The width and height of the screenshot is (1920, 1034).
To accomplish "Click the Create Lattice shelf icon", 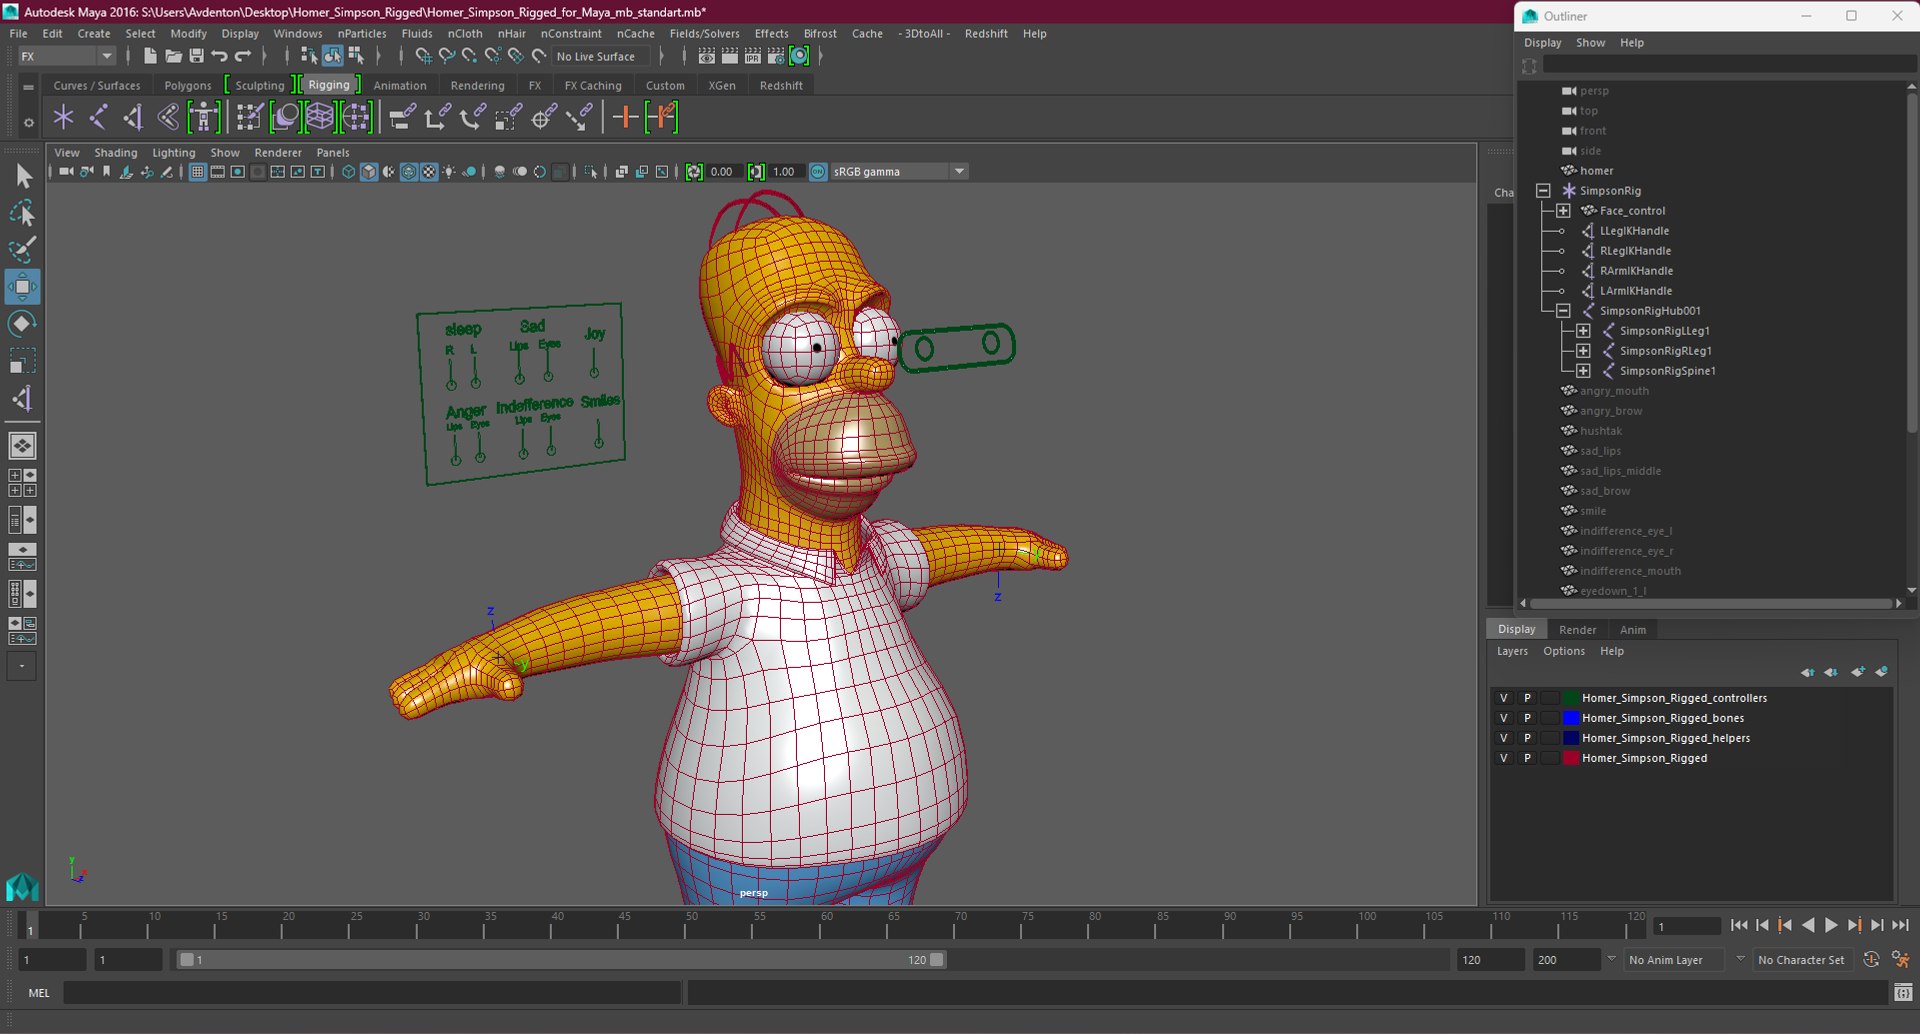I will pos(320,117).
